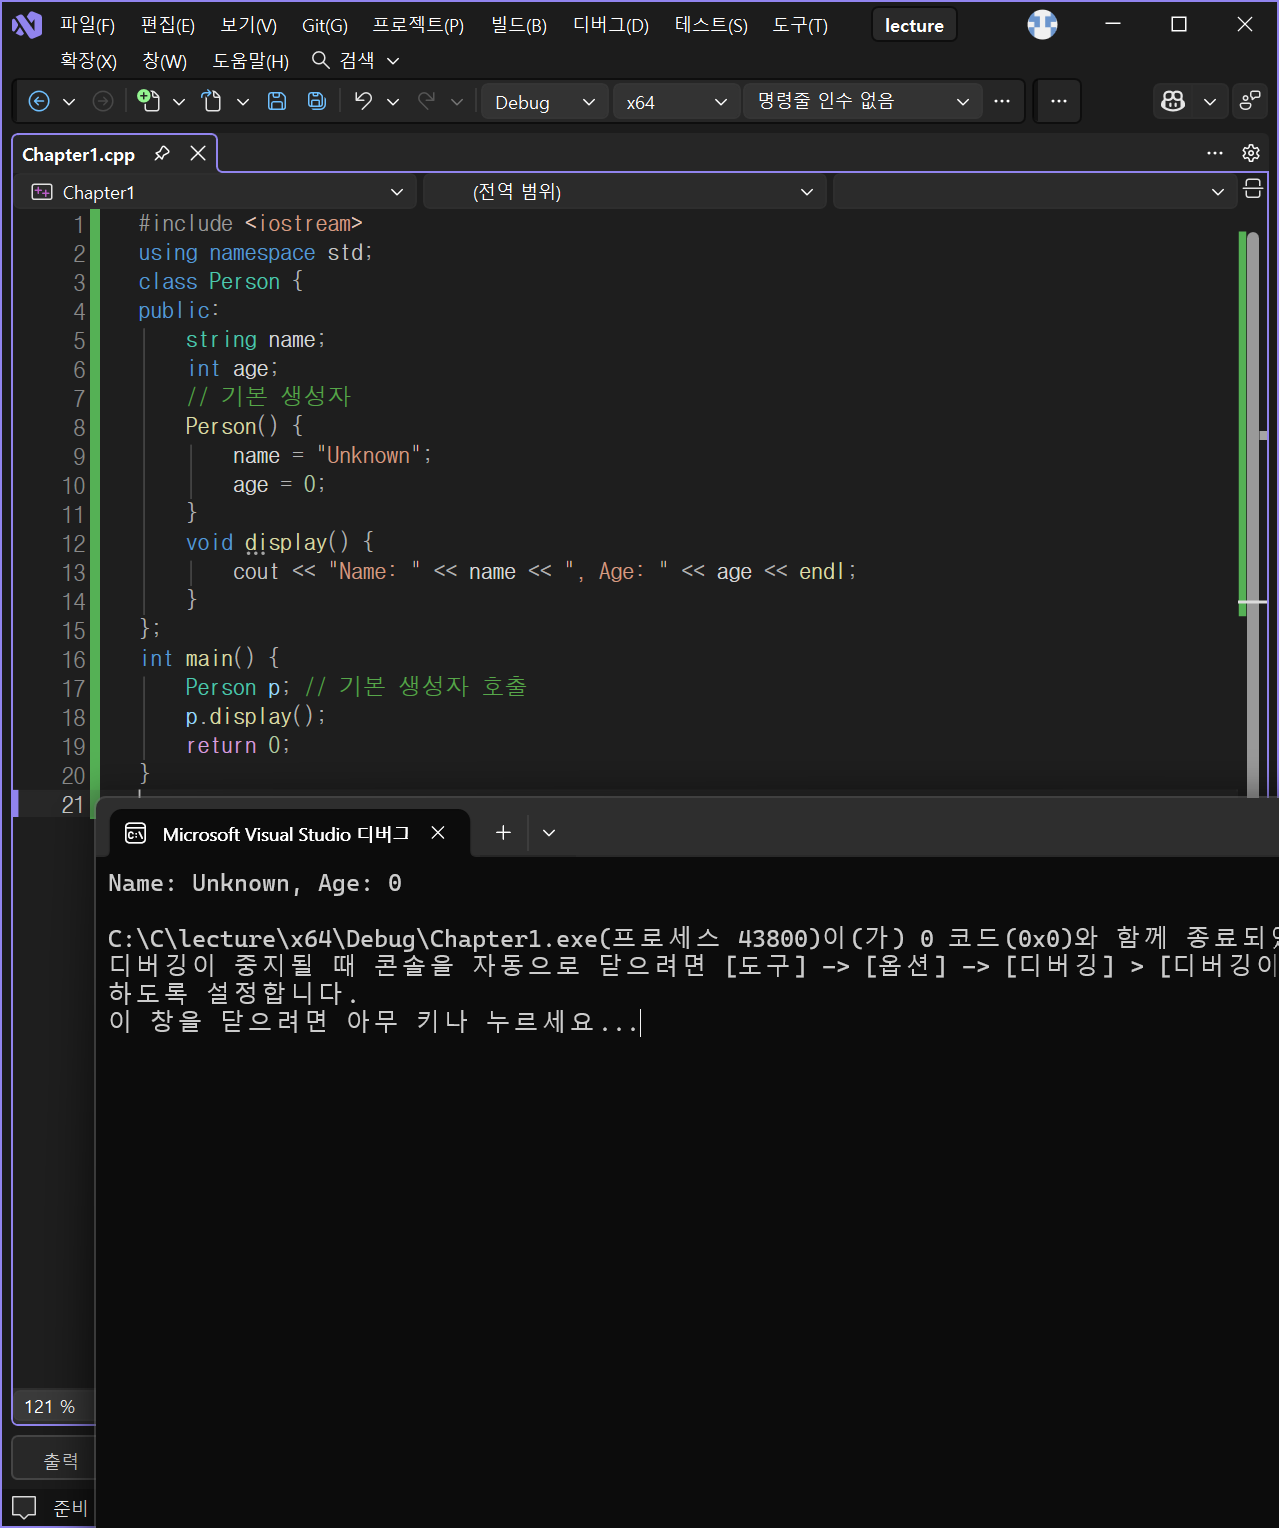Click line number 13 in the gutter
The image size is (1279, 1528).
(x=74, y=573)
